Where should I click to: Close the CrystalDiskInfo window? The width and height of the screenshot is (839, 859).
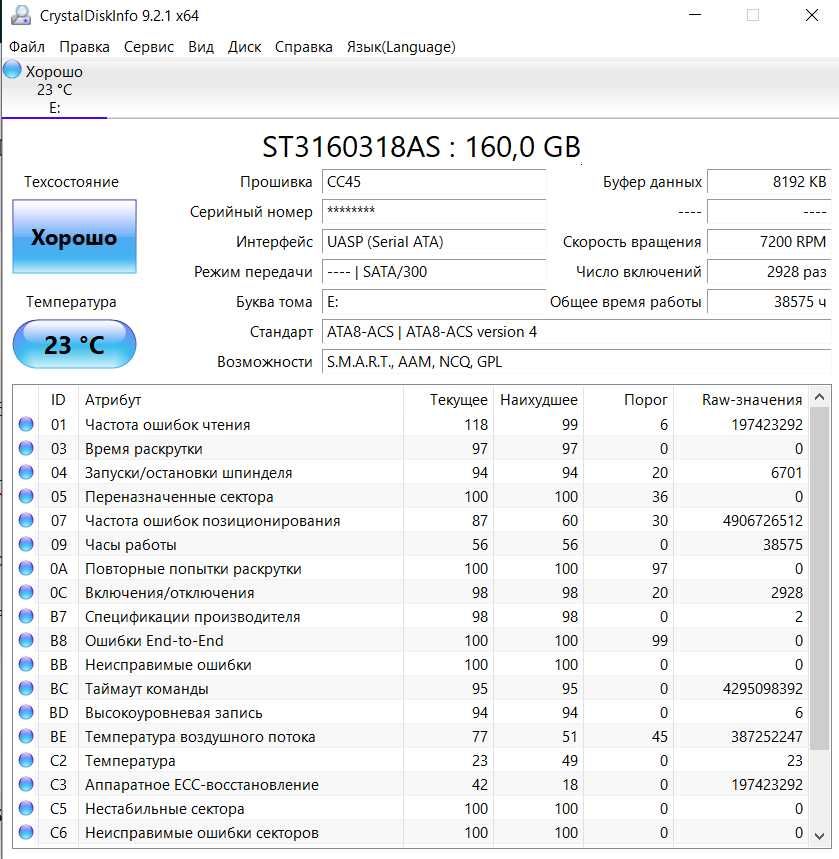coord(812,15)
